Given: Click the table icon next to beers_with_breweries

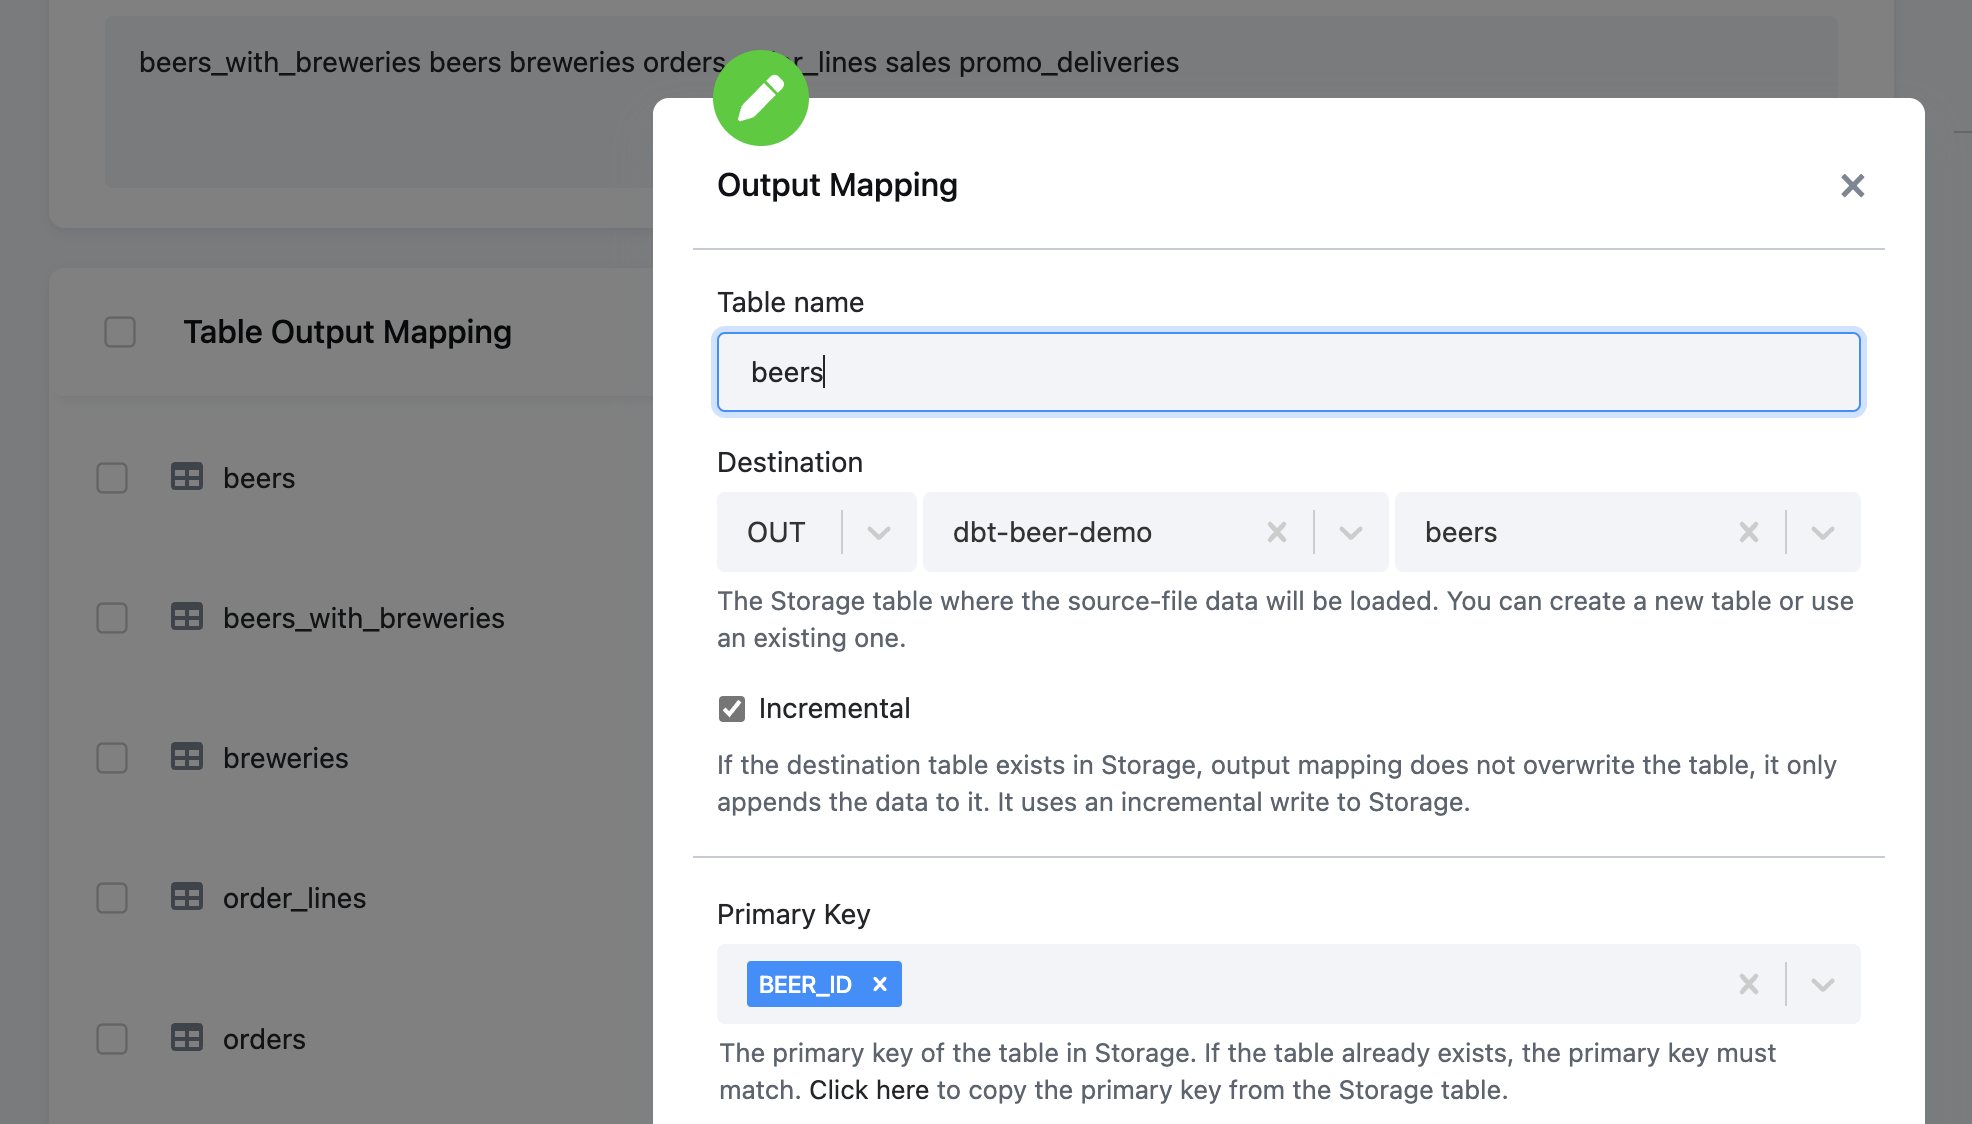Looking at the screenshot, I should (187, 617).
